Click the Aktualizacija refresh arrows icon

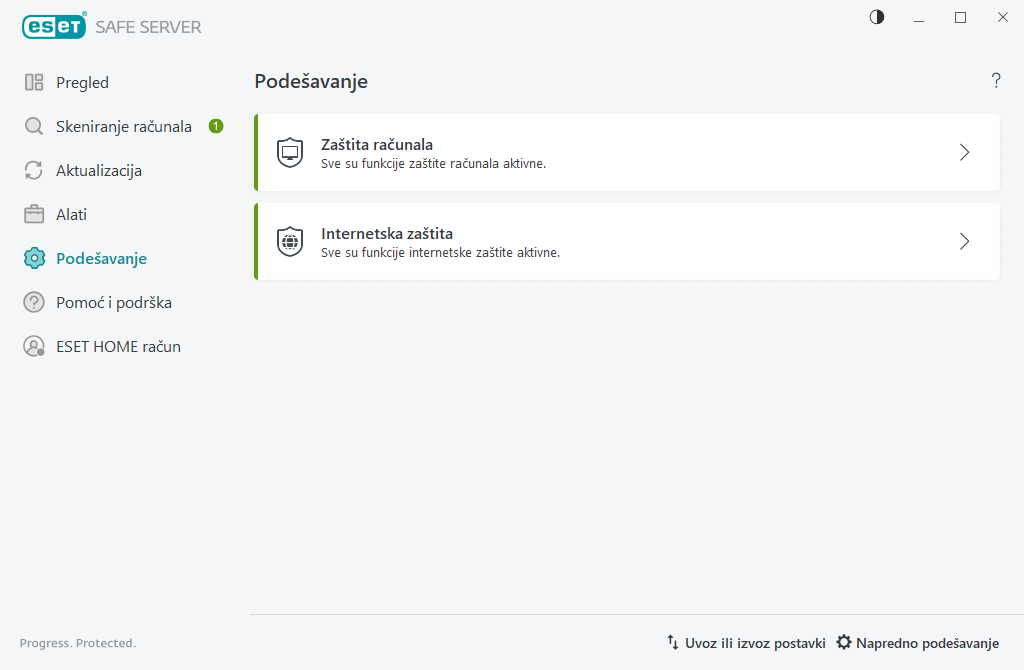[x=34, y=171]
